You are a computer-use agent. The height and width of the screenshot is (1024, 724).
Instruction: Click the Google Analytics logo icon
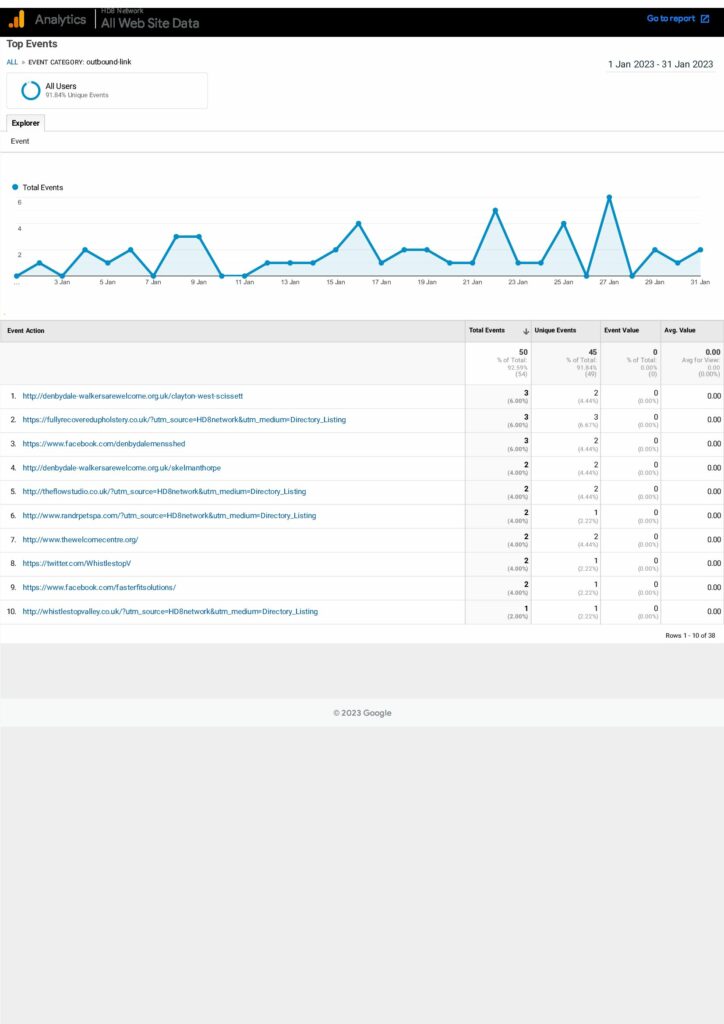(16, 19)
